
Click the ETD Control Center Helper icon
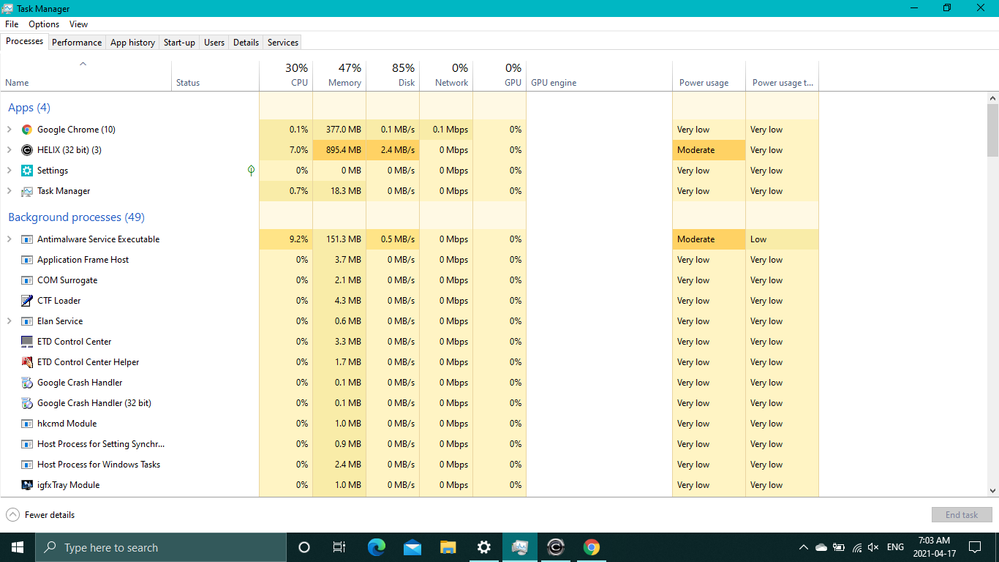[x=27, y=362]
